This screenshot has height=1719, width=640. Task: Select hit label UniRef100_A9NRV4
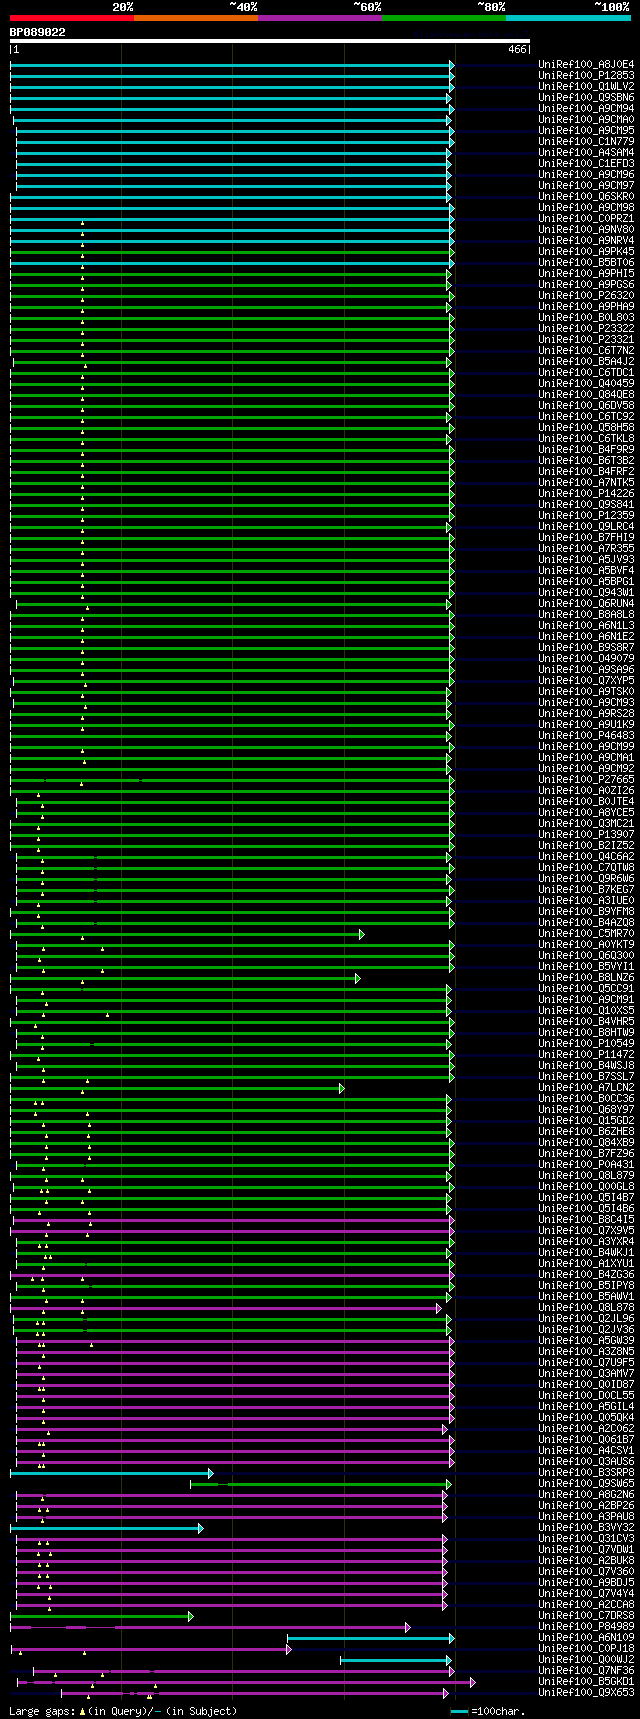pos(586,240)
